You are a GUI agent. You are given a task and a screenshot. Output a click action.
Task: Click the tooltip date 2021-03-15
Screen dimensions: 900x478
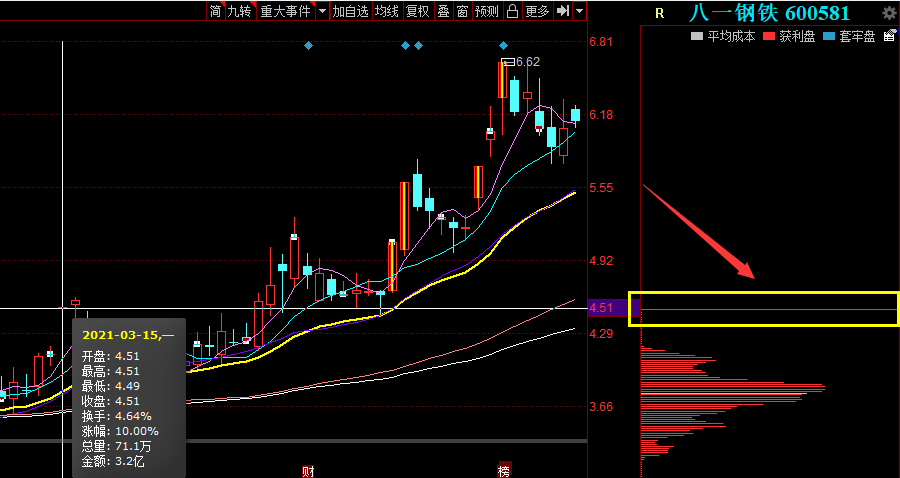[x=121, y=335]
